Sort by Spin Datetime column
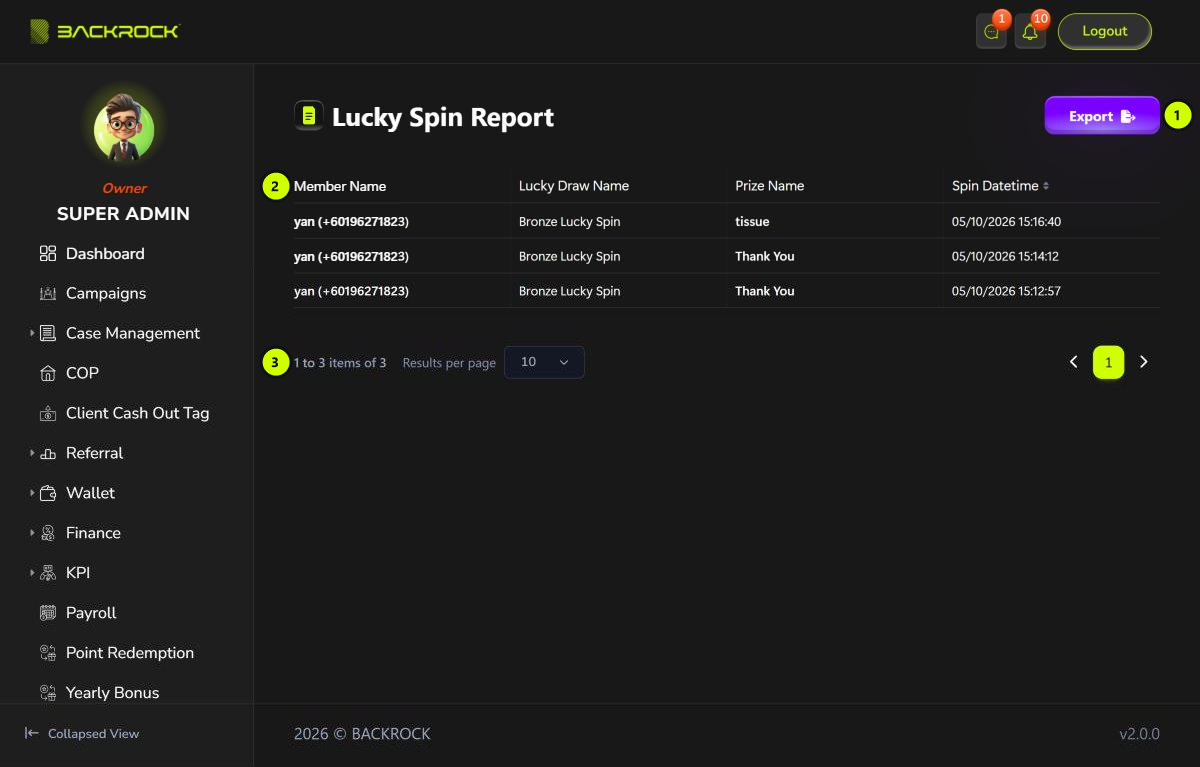 pos(1001,186)
